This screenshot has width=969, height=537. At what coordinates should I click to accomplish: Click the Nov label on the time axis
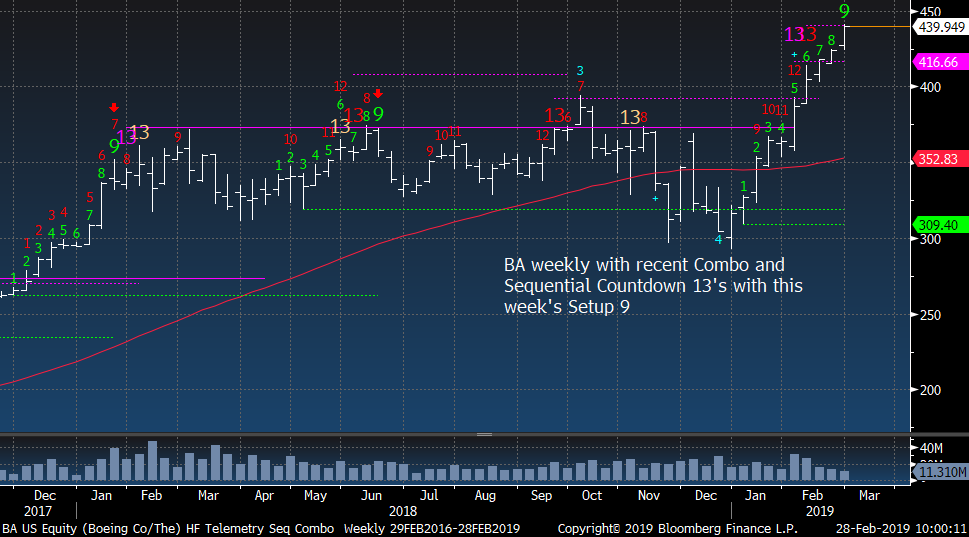[x=649, y=496]
